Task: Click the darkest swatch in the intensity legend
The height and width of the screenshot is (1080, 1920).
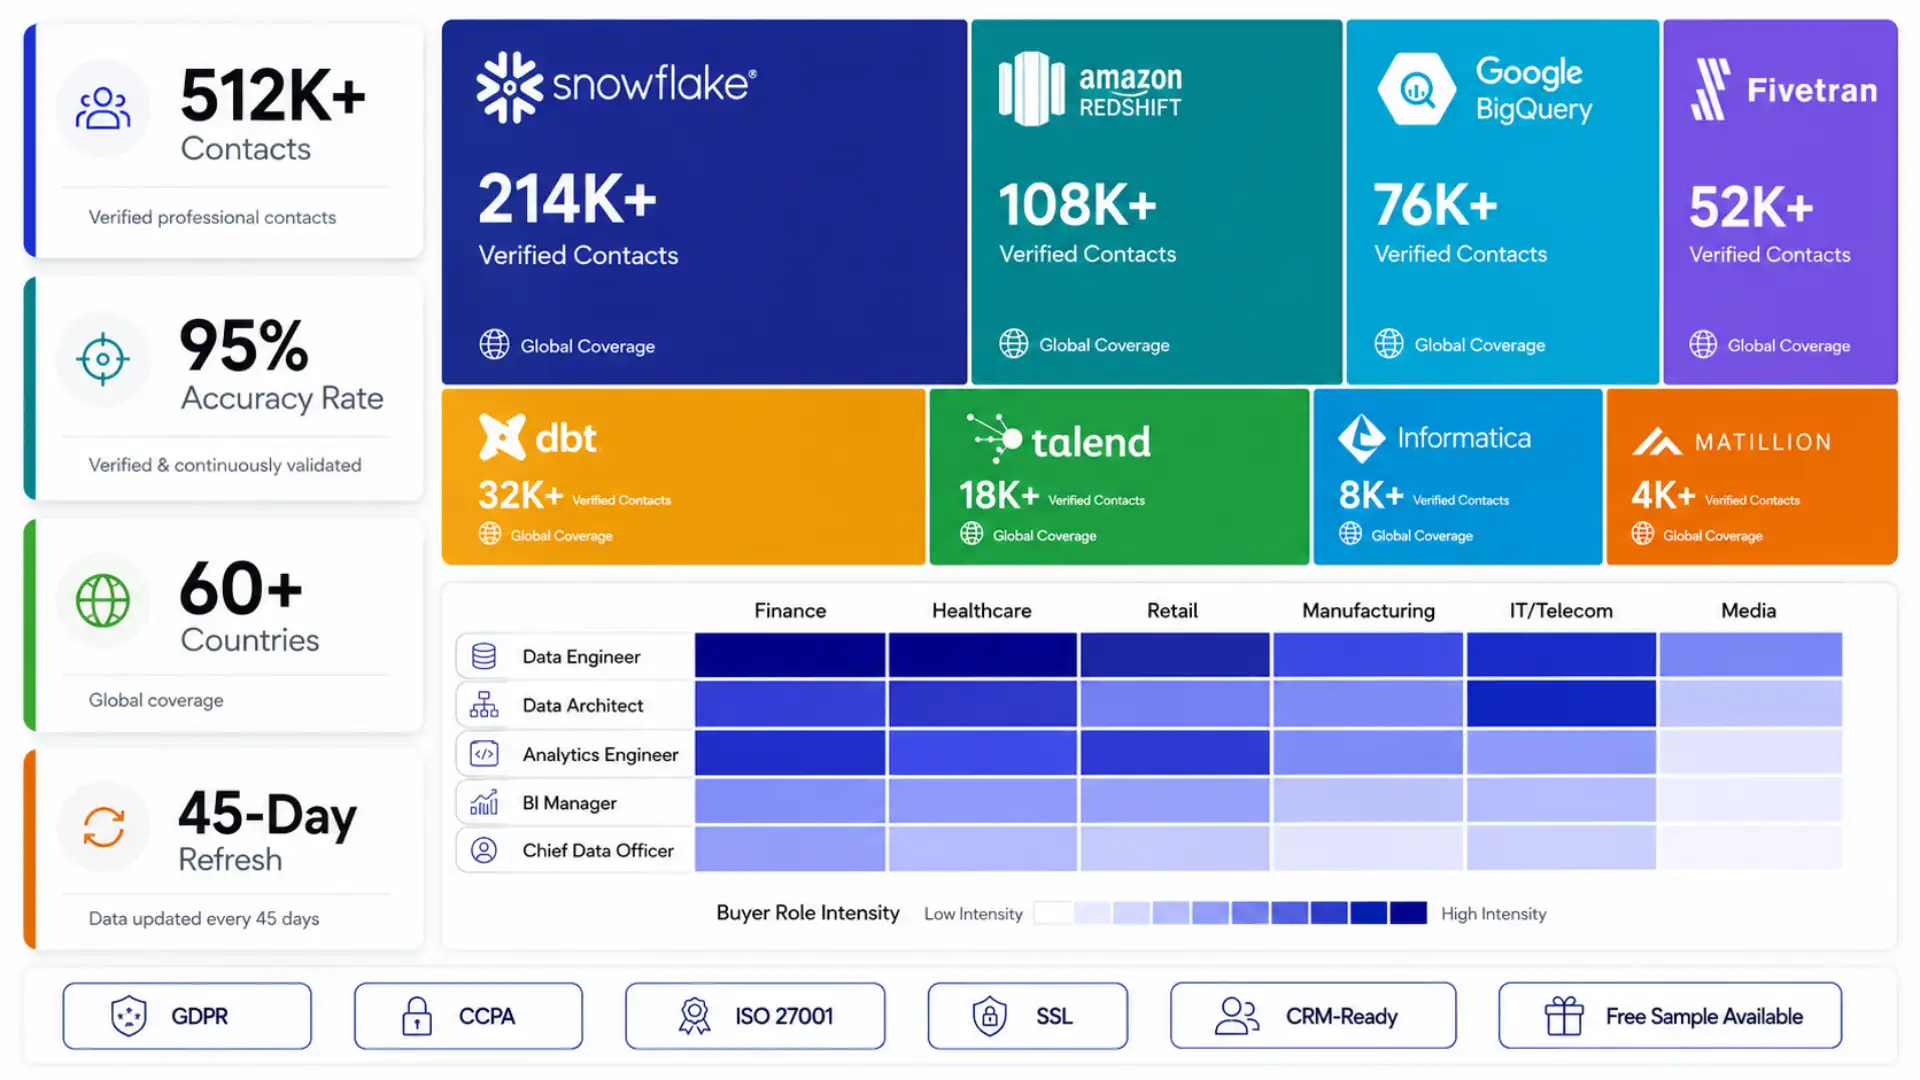Action: point(1408,913)
